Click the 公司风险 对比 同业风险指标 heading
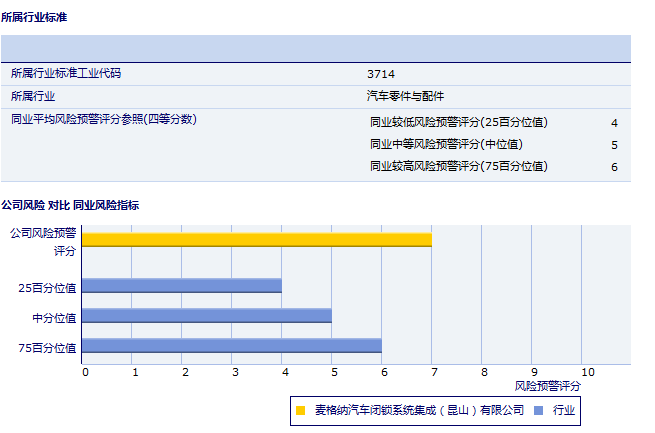Image resolution: width=655 pixels, height=433 pixels. pos(70,205)
